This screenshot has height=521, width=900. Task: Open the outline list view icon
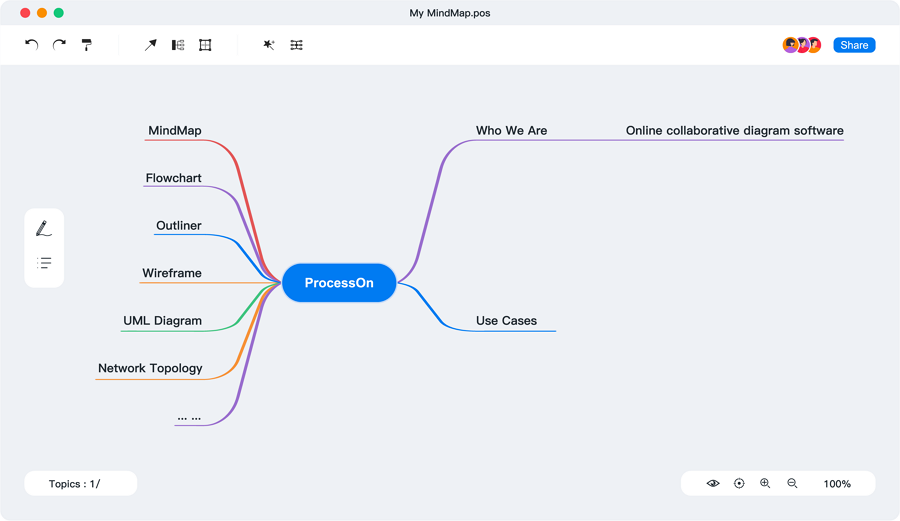[x=44, y=263]
